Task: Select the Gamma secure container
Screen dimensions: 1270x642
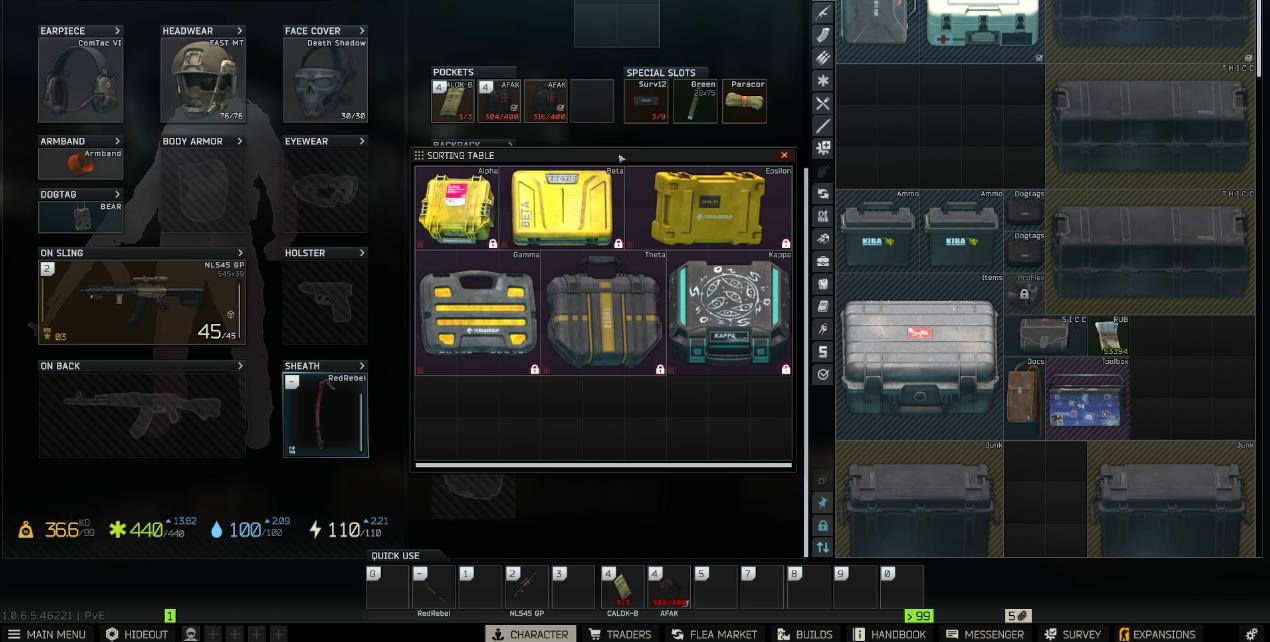Action: pyautogui.click(x=478, y=313)
